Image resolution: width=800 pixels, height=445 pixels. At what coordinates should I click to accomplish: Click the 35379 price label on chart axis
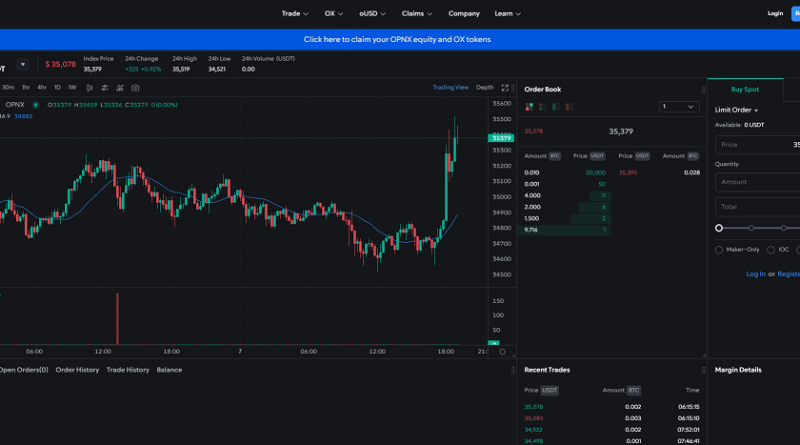501,138
